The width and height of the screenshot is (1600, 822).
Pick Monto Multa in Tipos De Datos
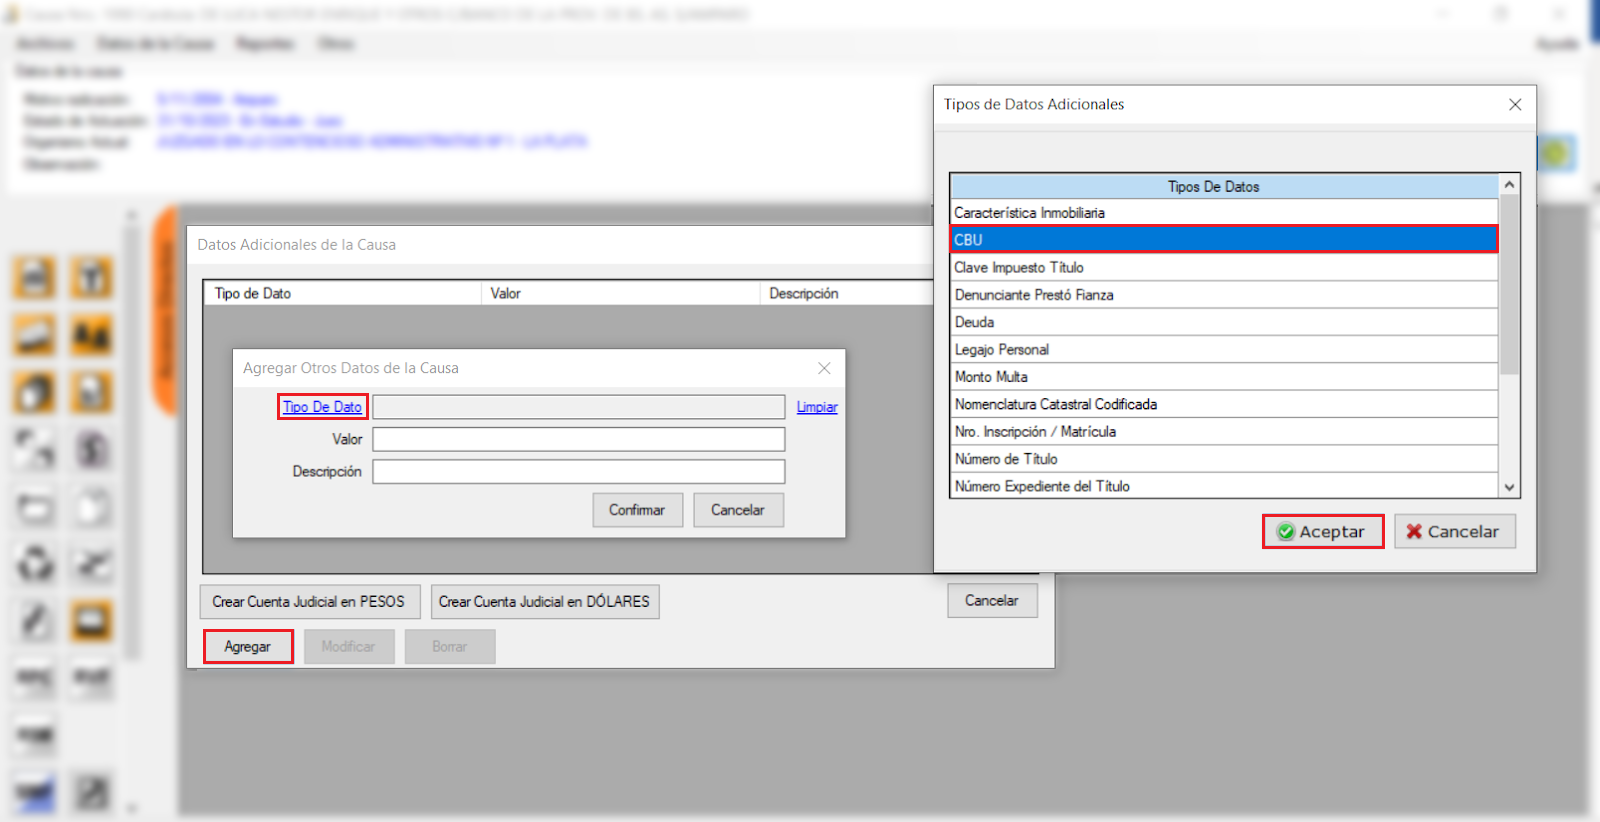pos(1222,377)
